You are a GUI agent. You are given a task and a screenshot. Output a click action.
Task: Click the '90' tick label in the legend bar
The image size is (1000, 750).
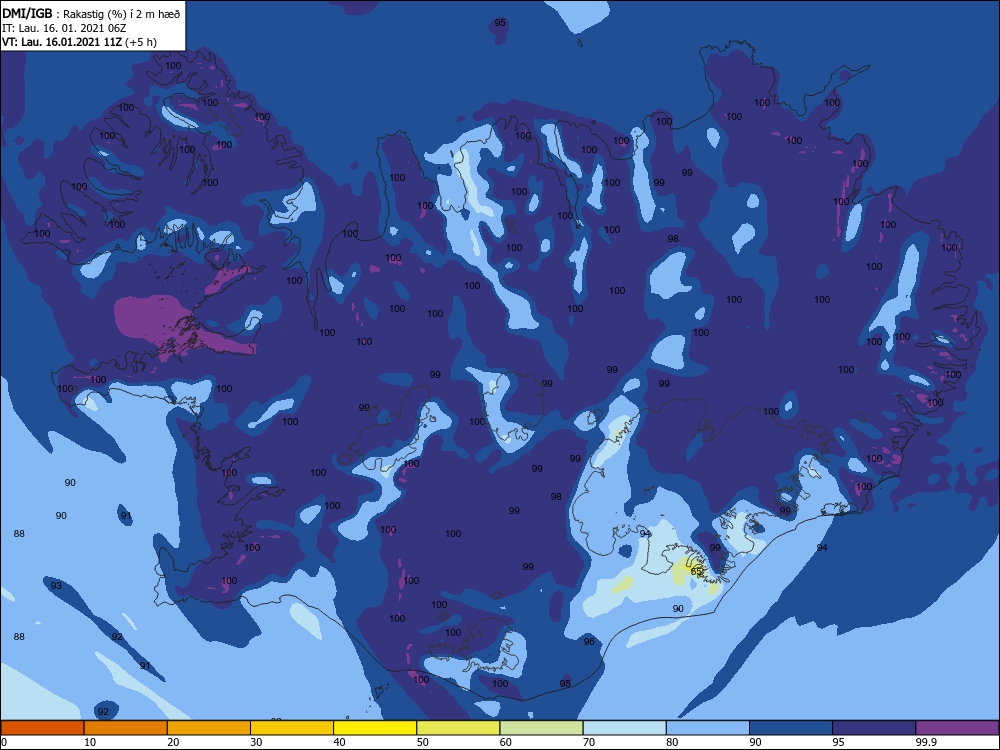tap(755, 742)
